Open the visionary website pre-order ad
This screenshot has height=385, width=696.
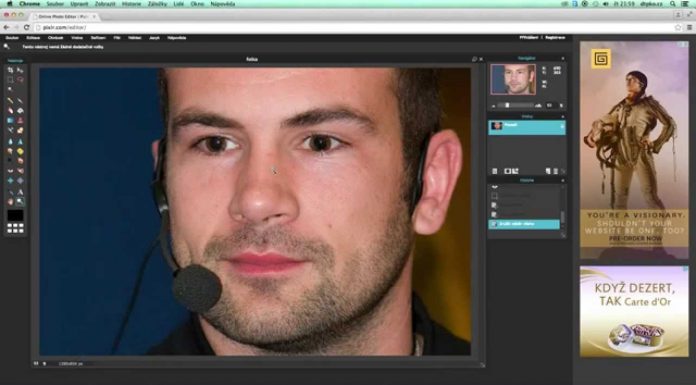[x=634, y=150]
